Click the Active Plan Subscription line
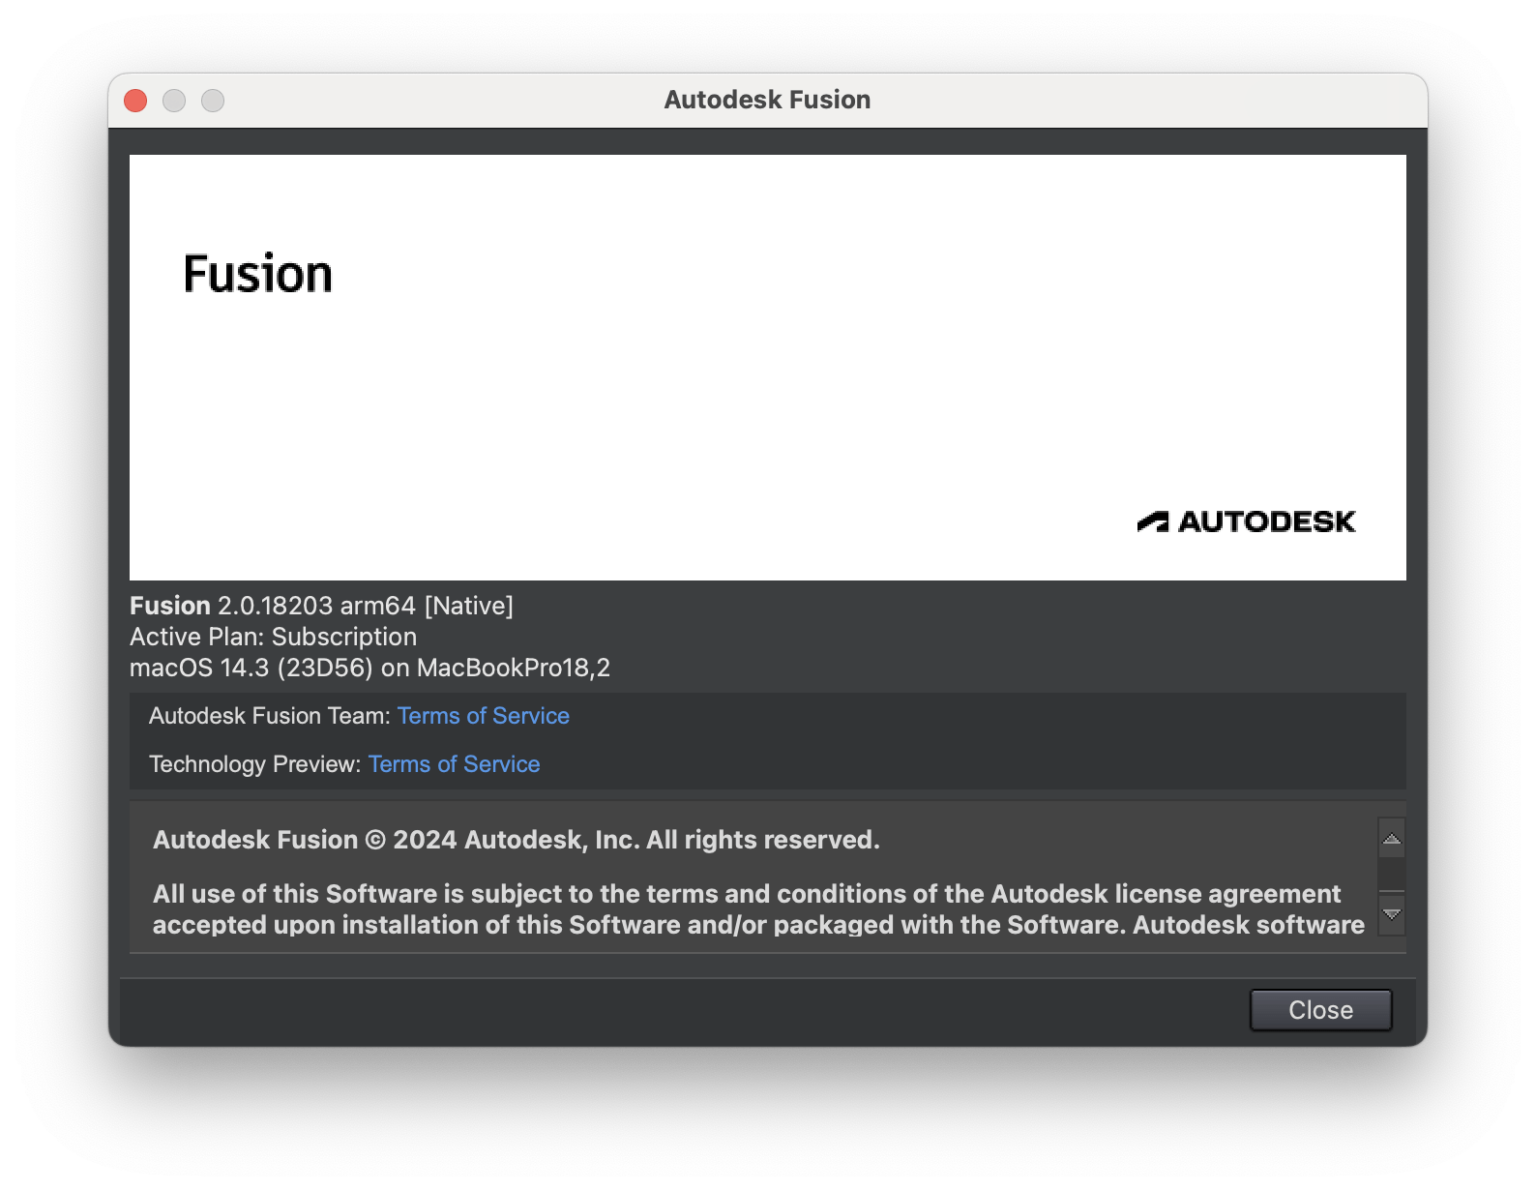 pos(272,636)
